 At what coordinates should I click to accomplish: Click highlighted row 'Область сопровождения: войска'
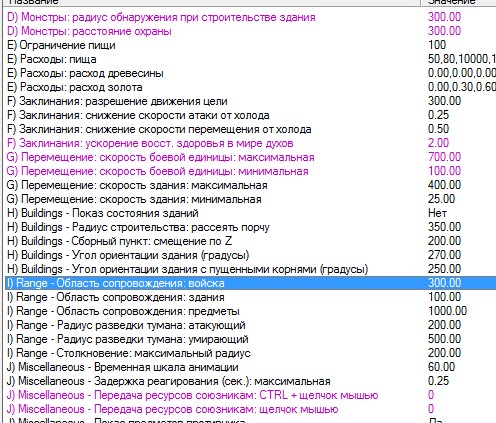point(251,283)
